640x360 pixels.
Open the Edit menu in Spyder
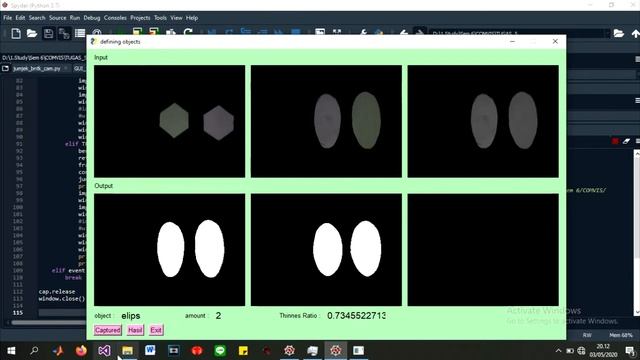[x=20, y=18]
